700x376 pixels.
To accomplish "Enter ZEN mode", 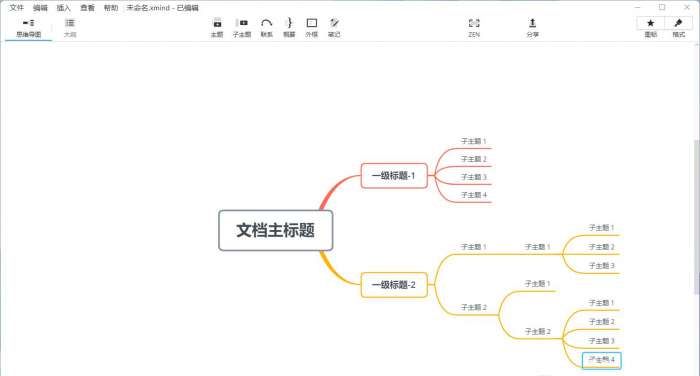I will click(x=474, y=28).
